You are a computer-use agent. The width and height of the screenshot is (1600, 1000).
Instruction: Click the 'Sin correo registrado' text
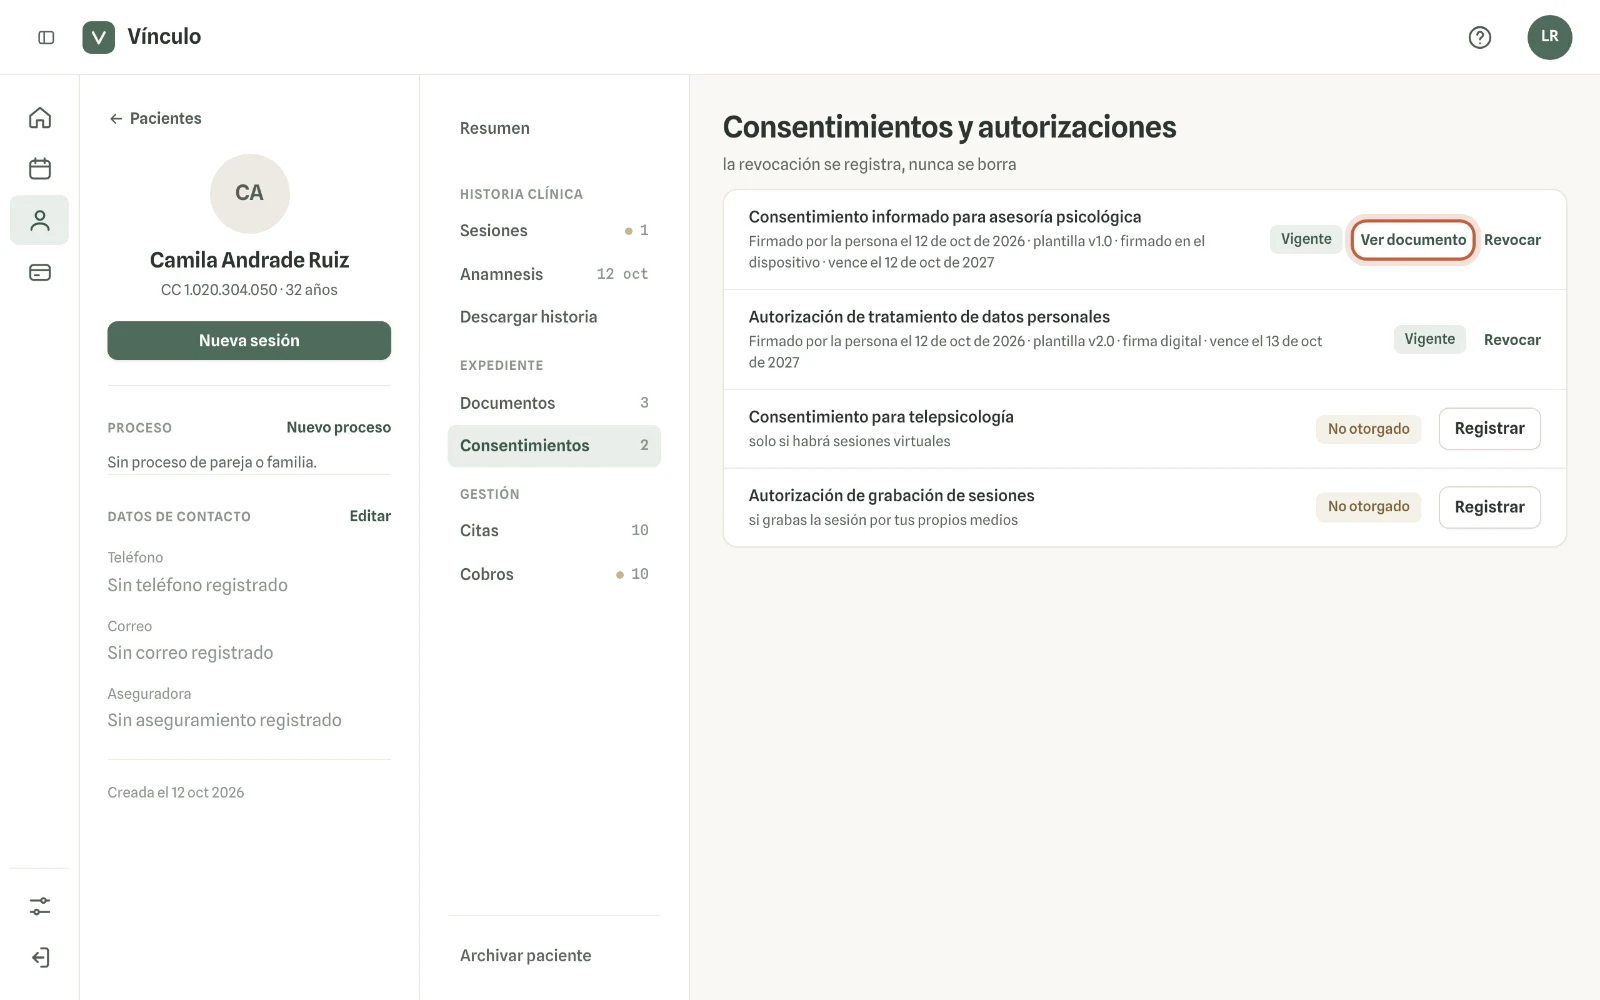pos(190,653)
